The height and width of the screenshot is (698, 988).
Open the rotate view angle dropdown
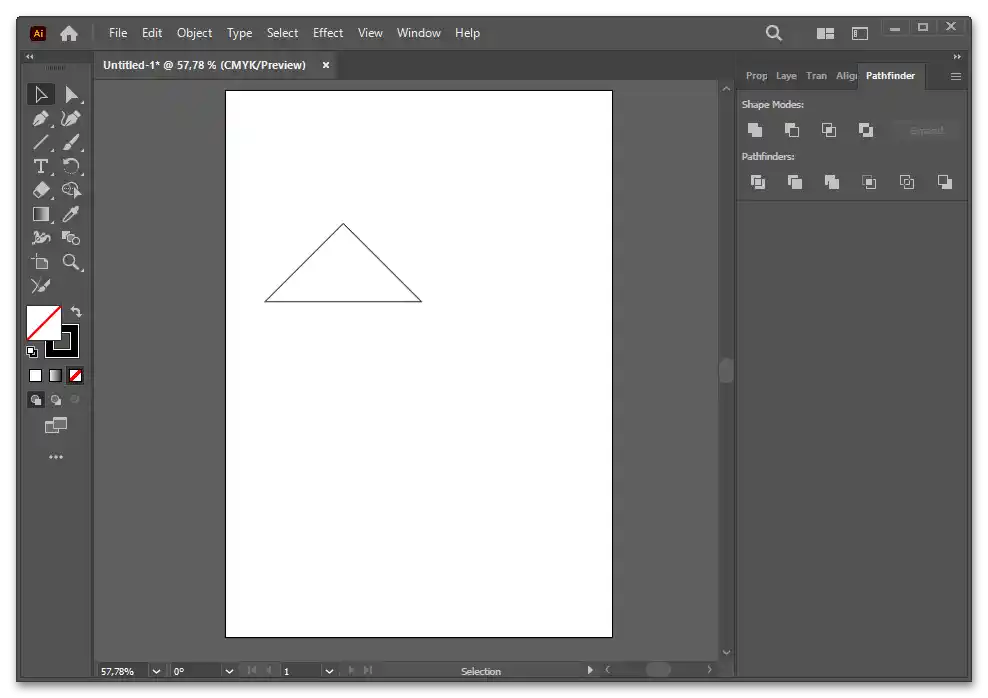pyautogui.click(x=229, y=671)
